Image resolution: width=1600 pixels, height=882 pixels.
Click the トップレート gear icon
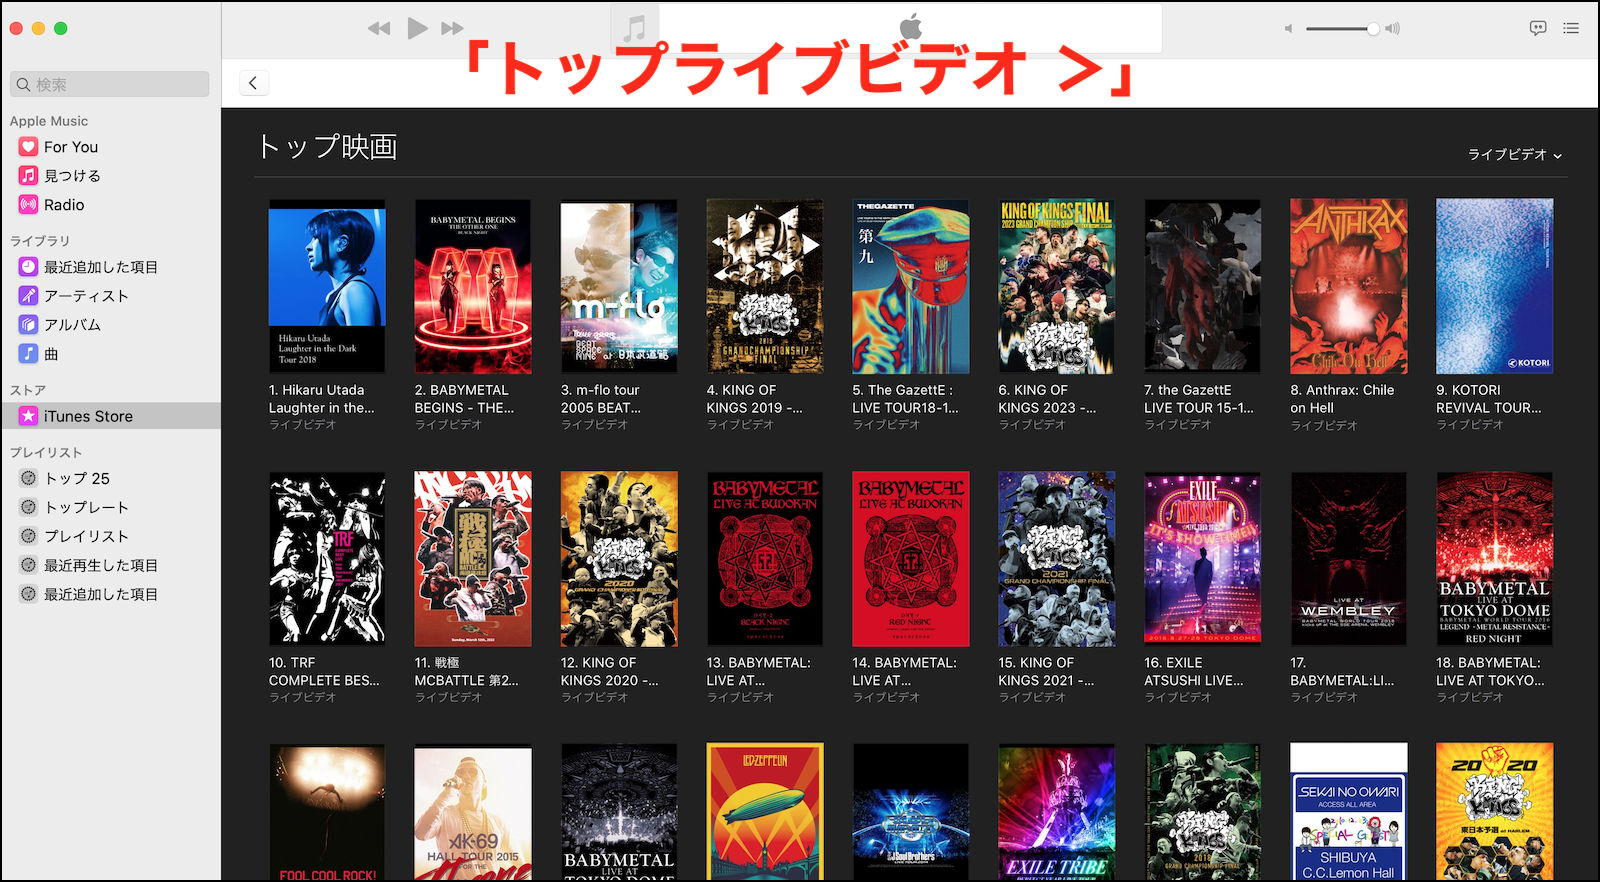pos(28,507)
